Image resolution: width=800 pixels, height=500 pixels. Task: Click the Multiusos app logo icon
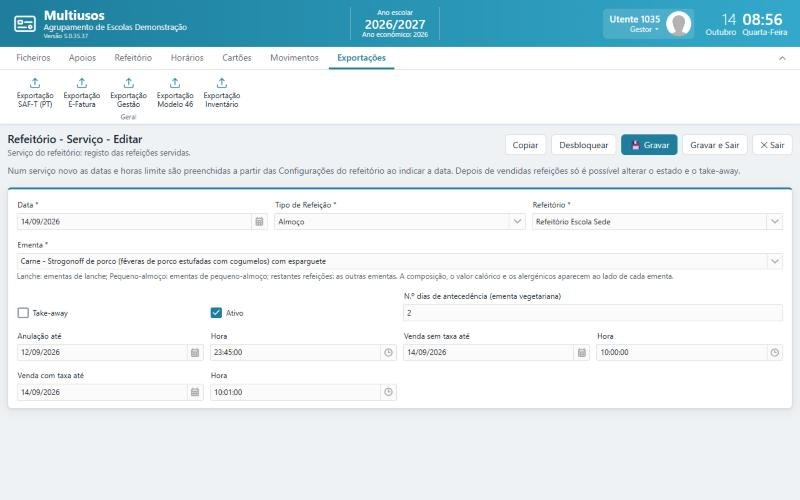click(24, 24)
